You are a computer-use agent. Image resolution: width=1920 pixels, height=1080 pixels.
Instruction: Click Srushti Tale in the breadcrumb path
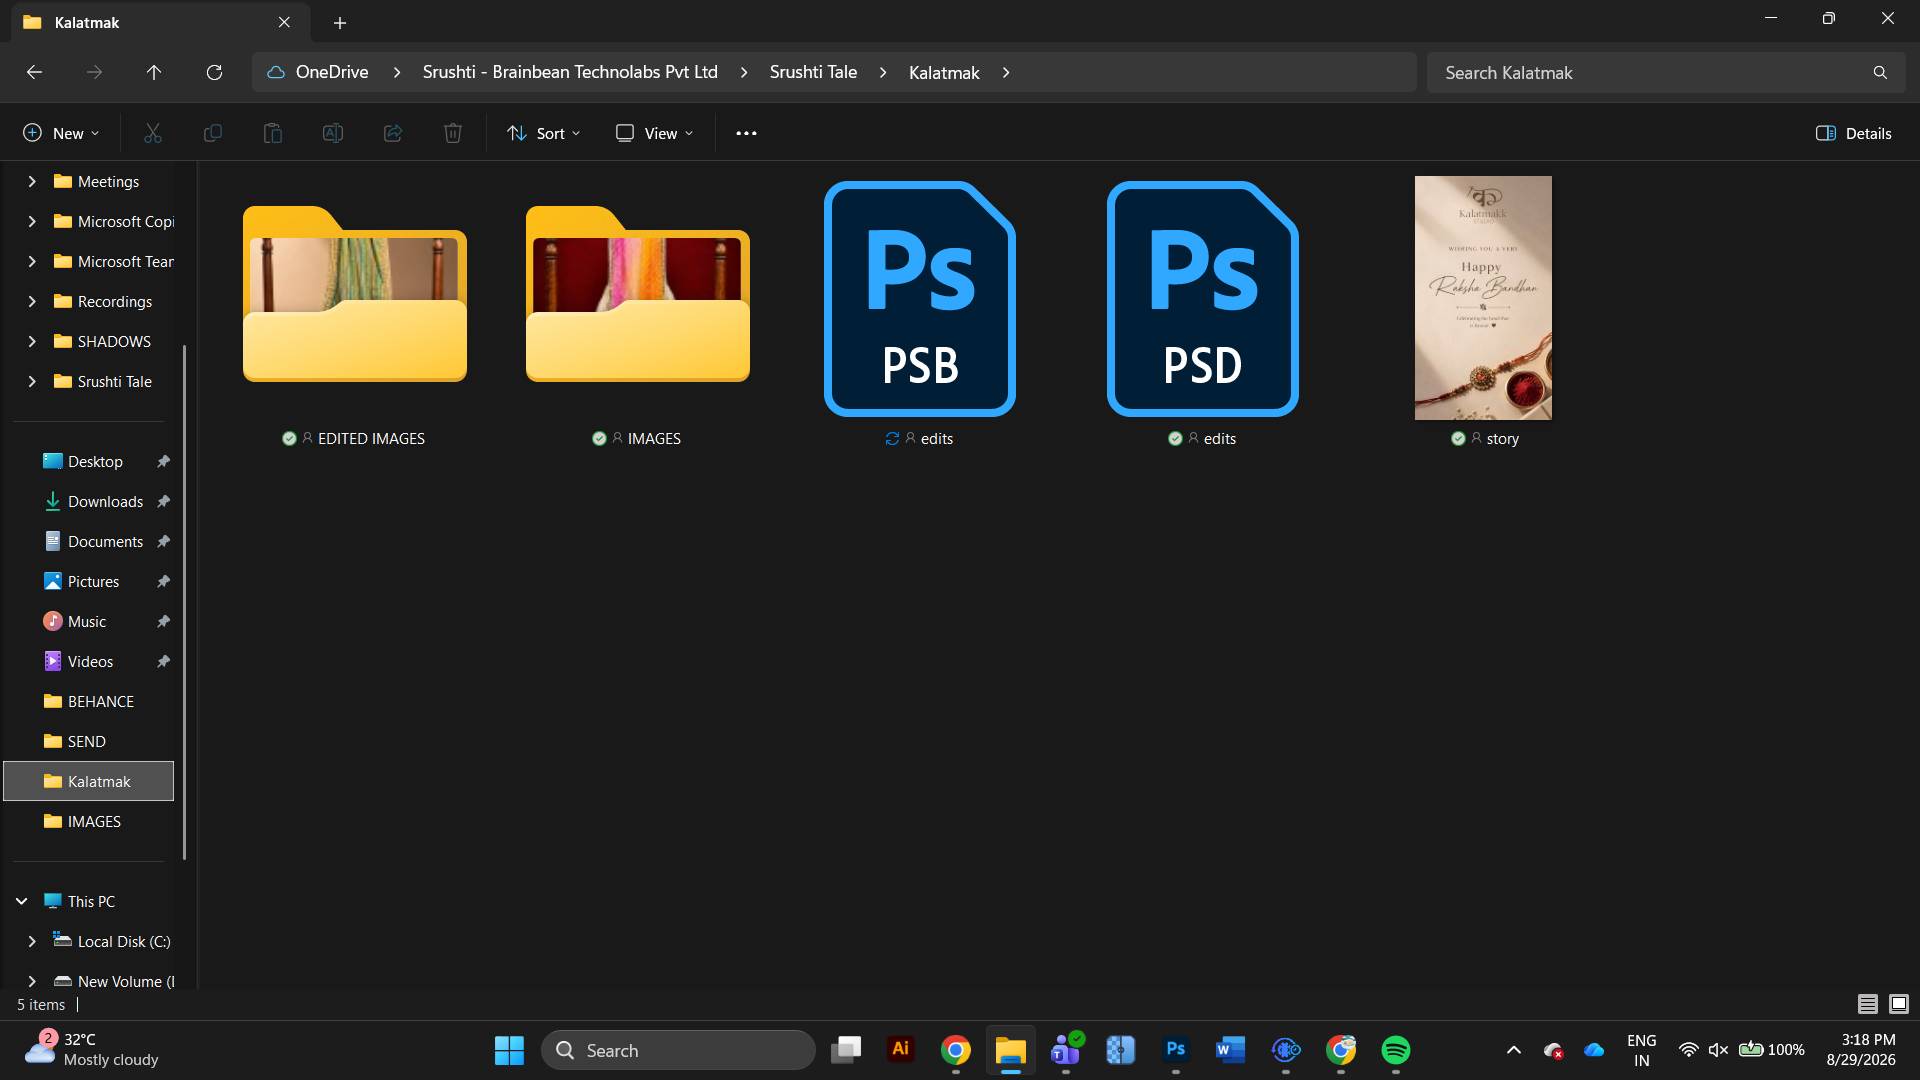813,72
